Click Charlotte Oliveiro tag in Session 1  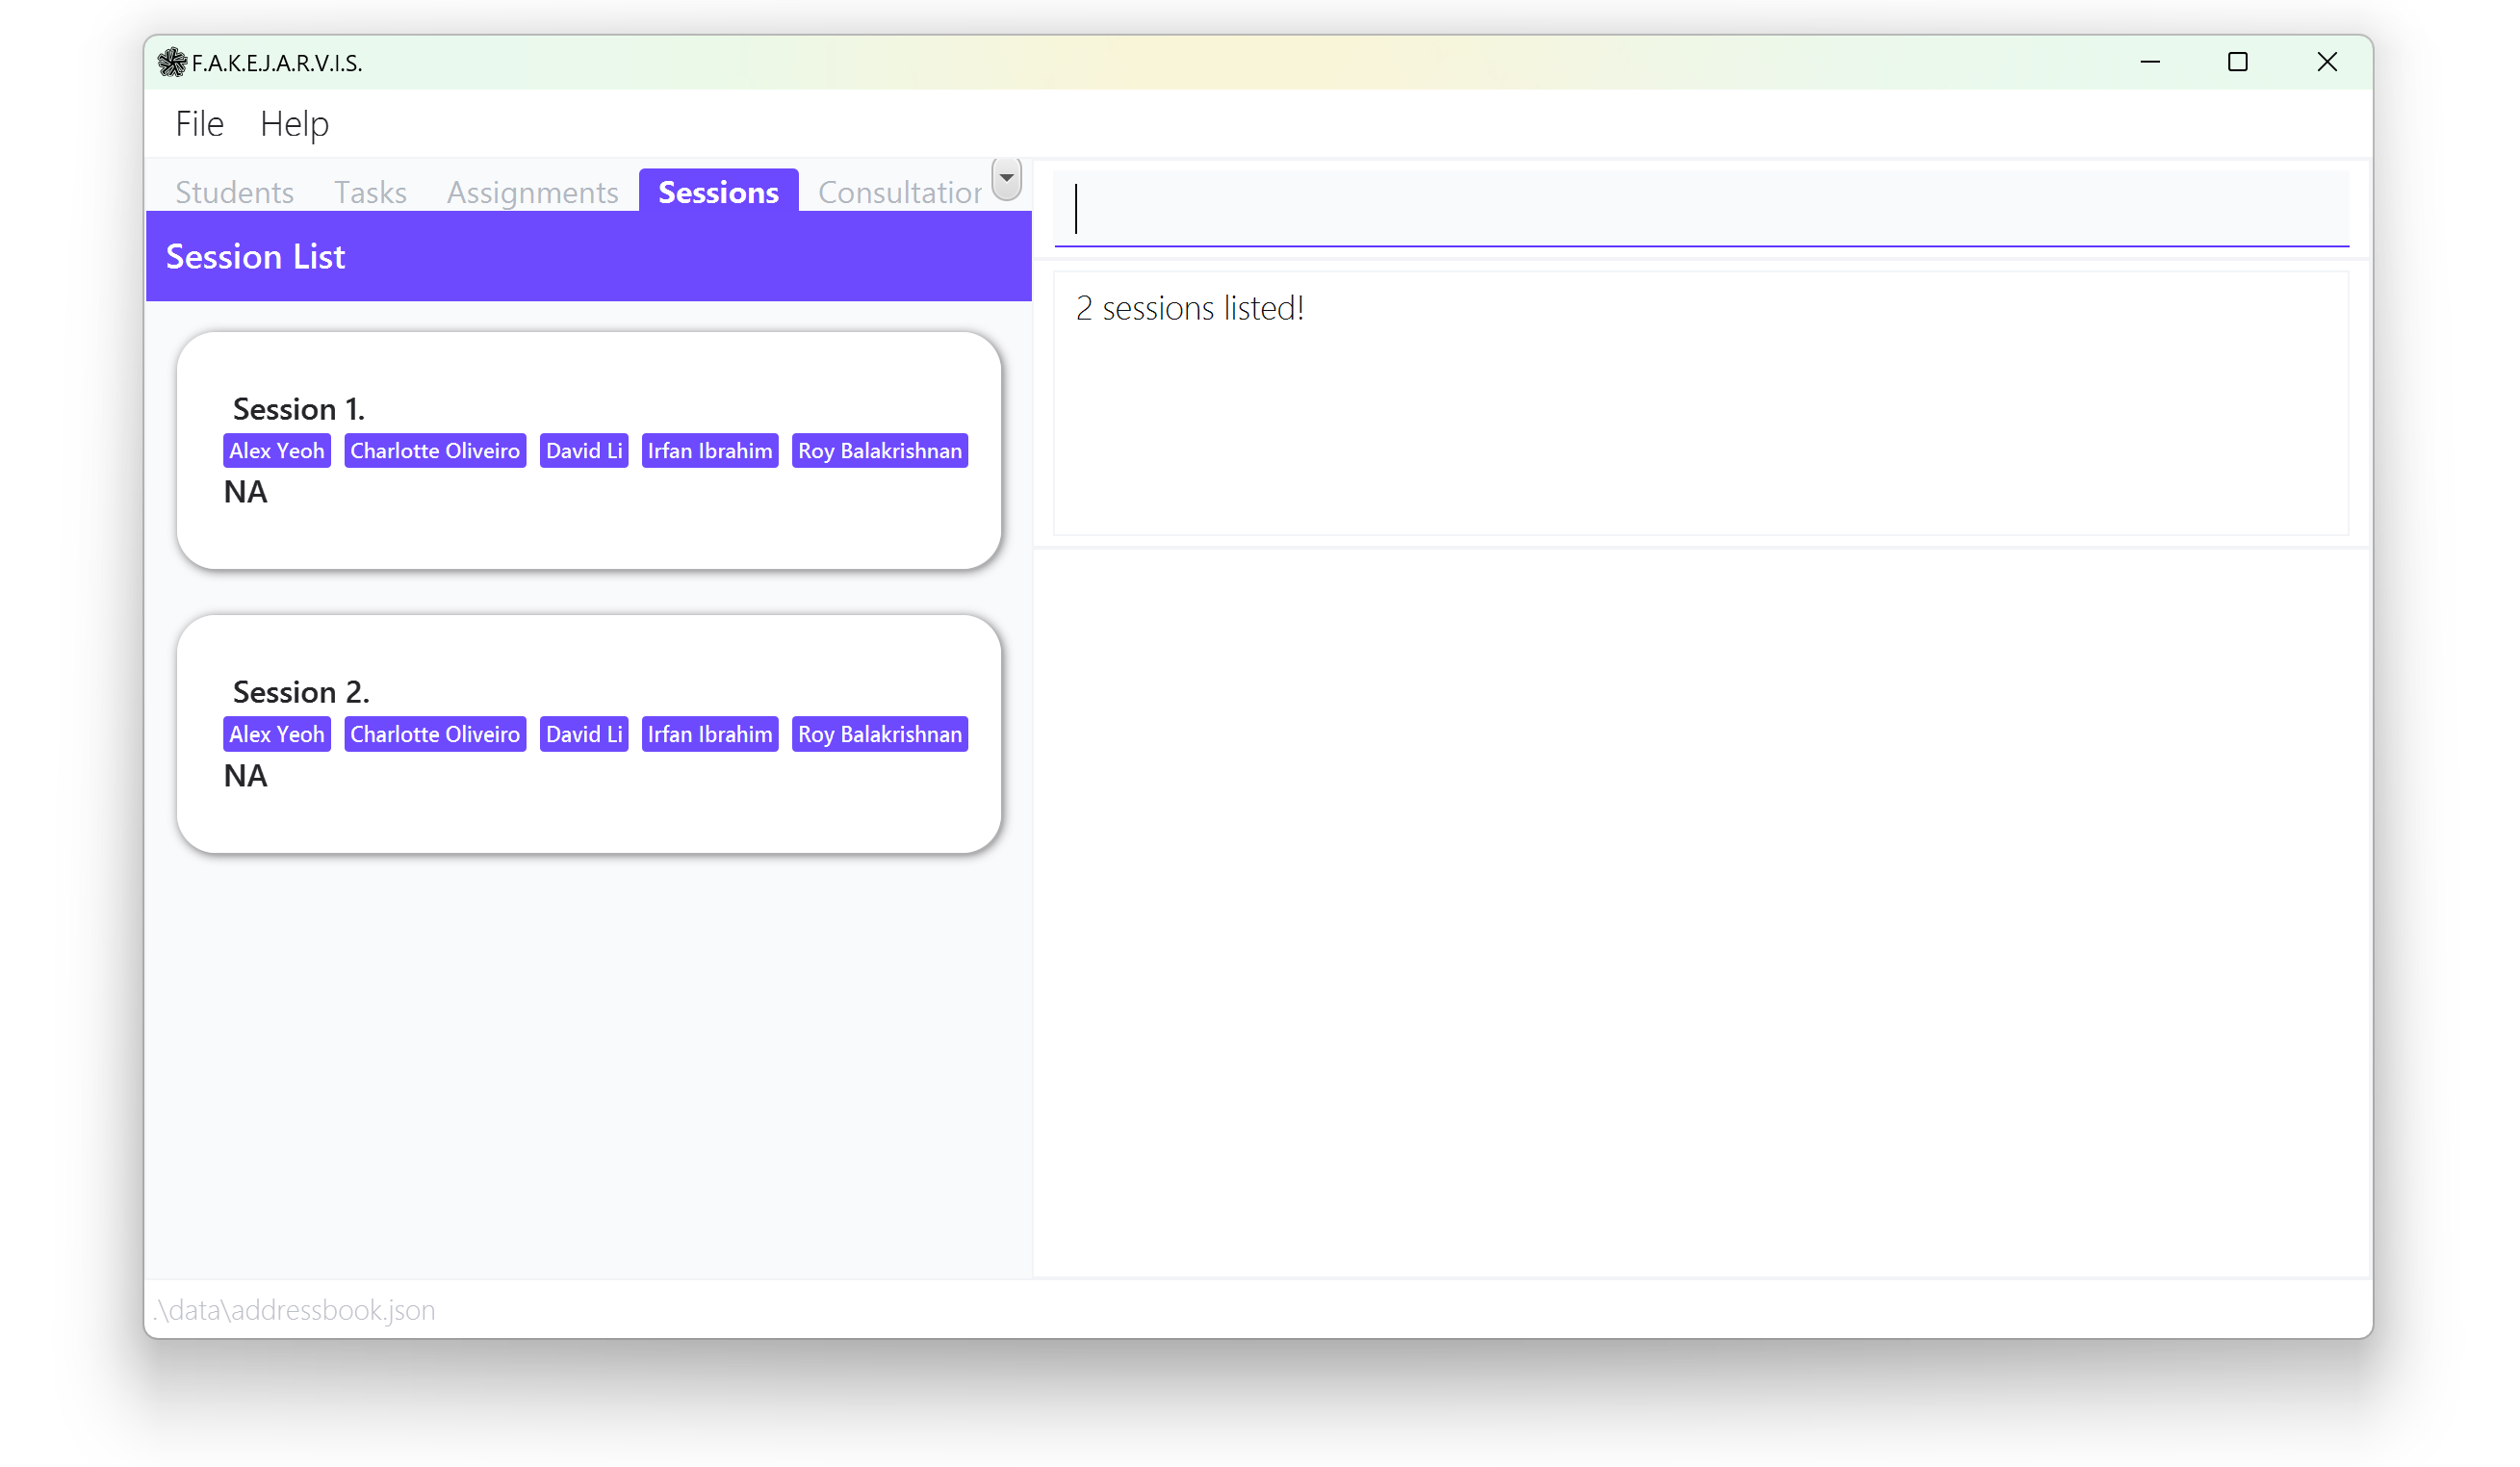pyautogui.click(x=435, y=451)
